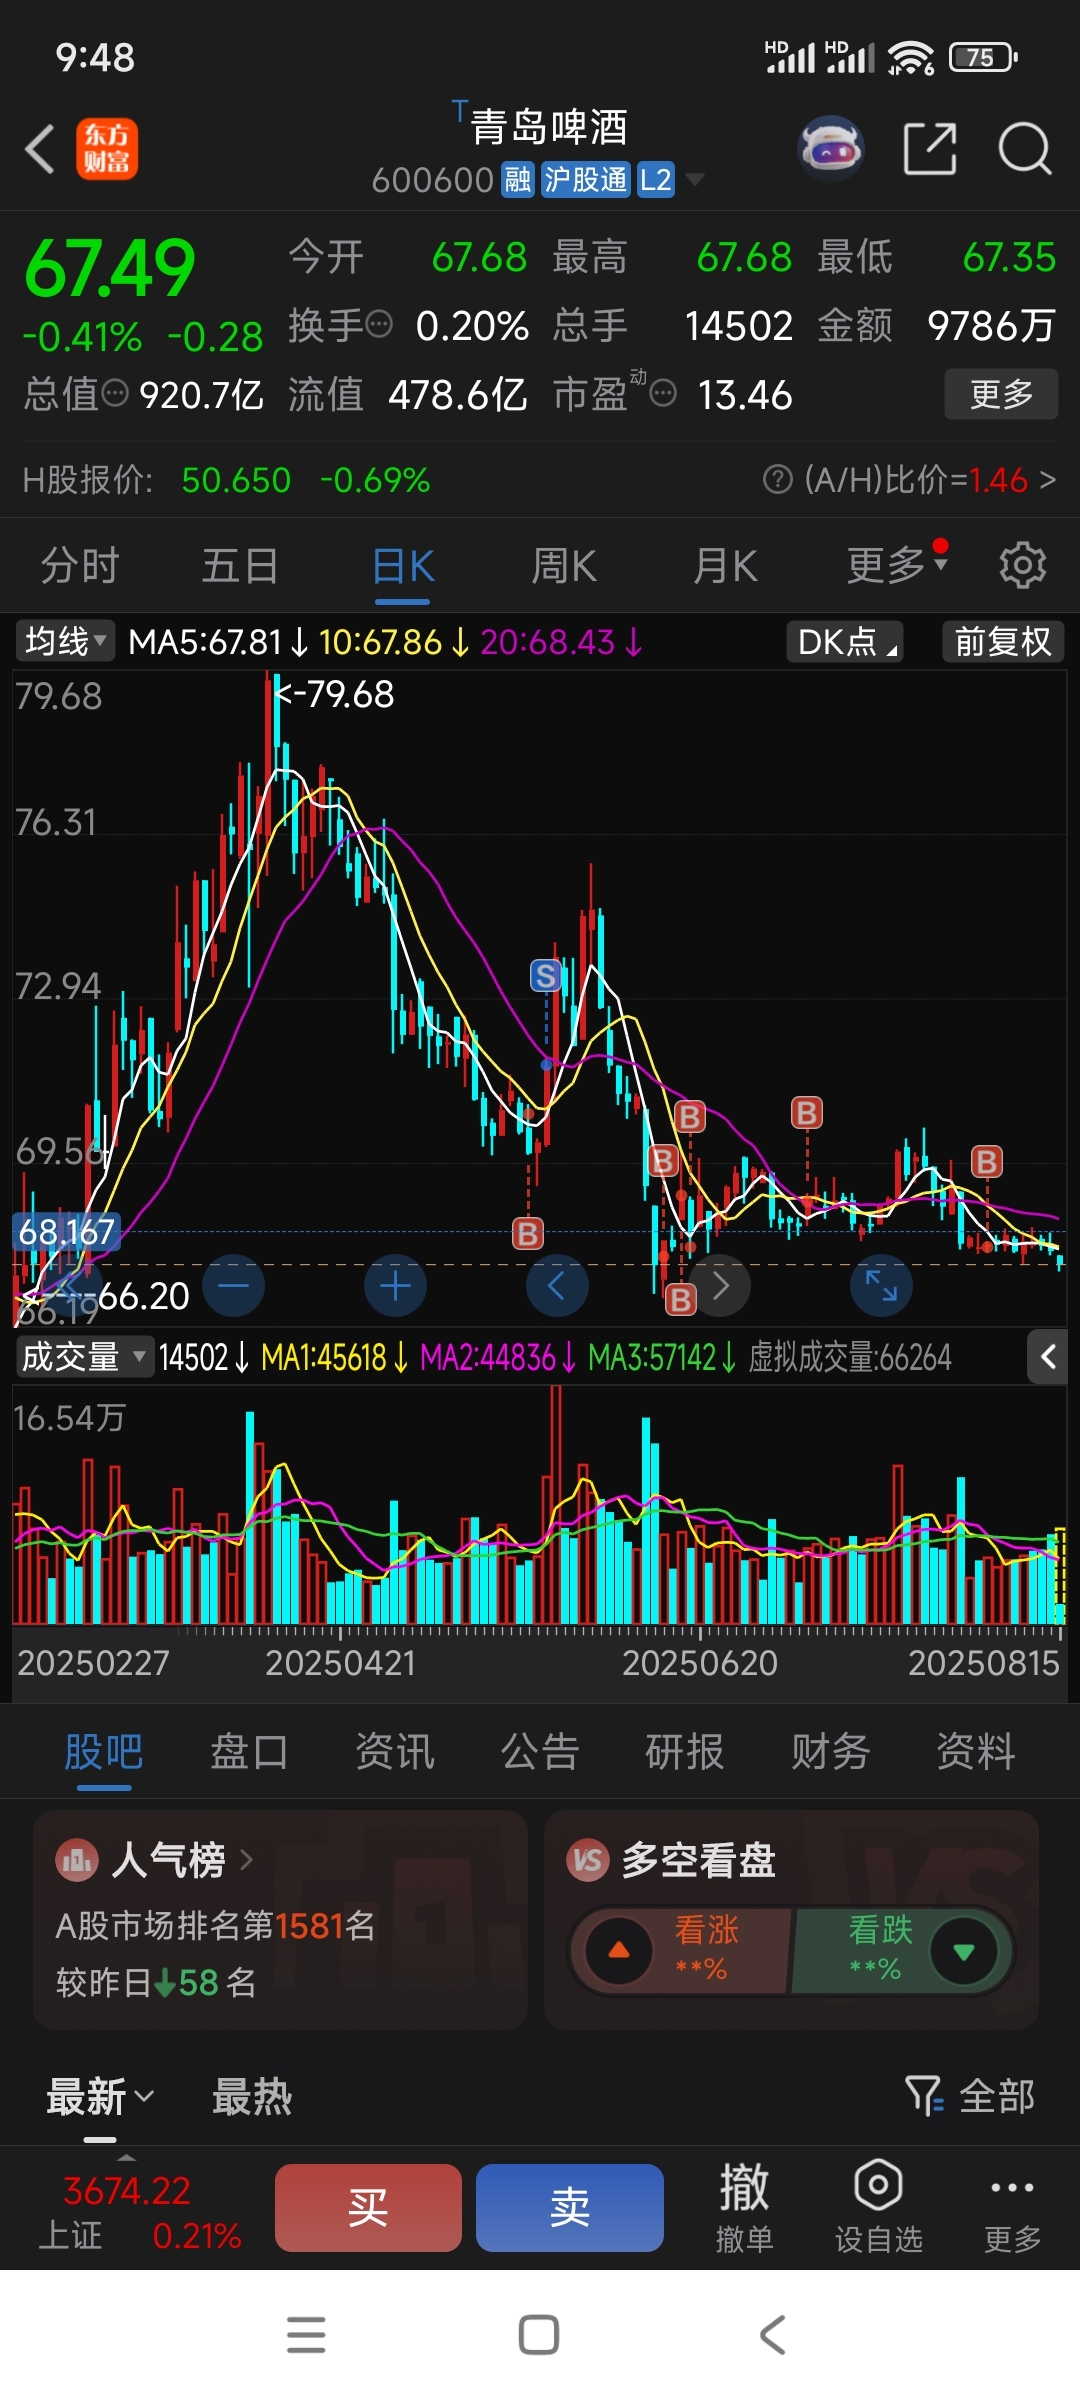Move chart right with arrow button
Viewport: 1080px width, 2400px height.
(720, 1285)
